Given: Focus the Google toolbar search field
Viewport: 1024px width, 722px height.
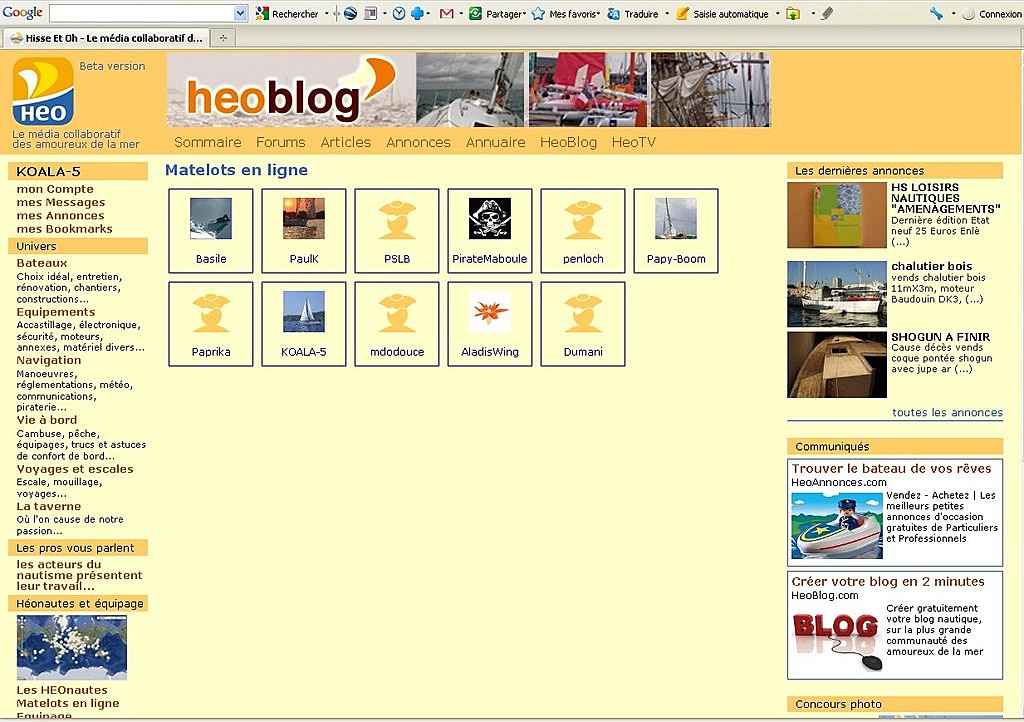Looking at the screenshot, I should point(142,13).
